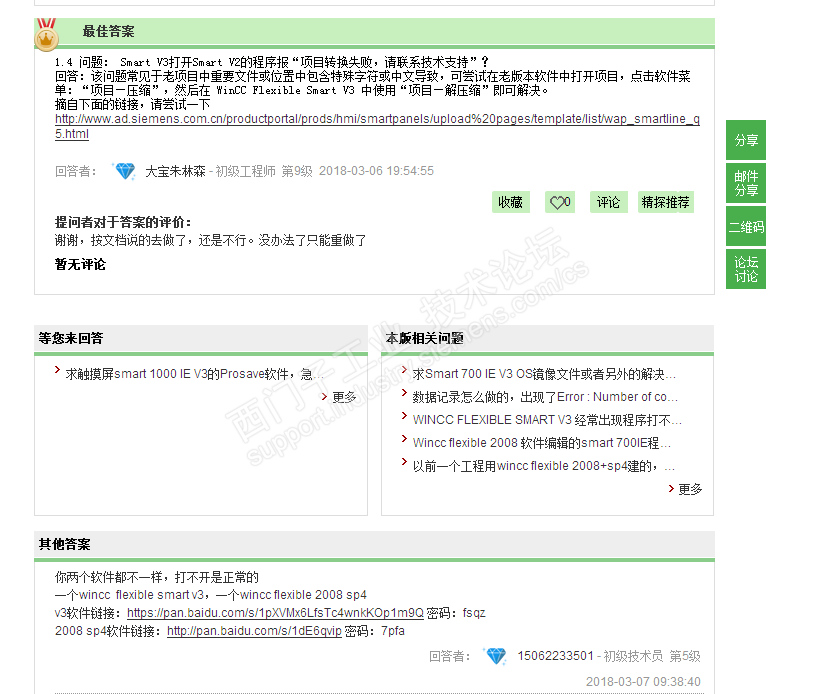This screenshot has width=815, height=694.
Task: Click 更多 under 本版相关问题
Action: 690,489
